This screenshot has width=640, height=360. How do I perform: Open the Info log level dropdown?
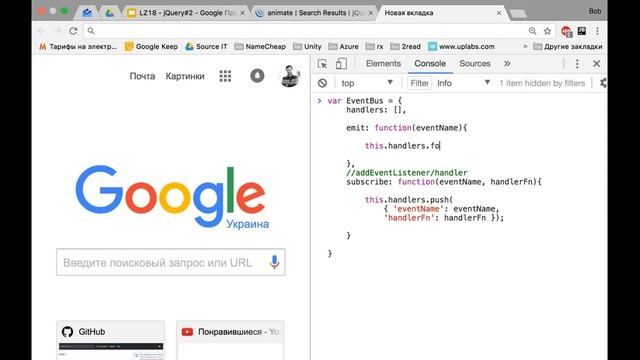pos(463,83)
